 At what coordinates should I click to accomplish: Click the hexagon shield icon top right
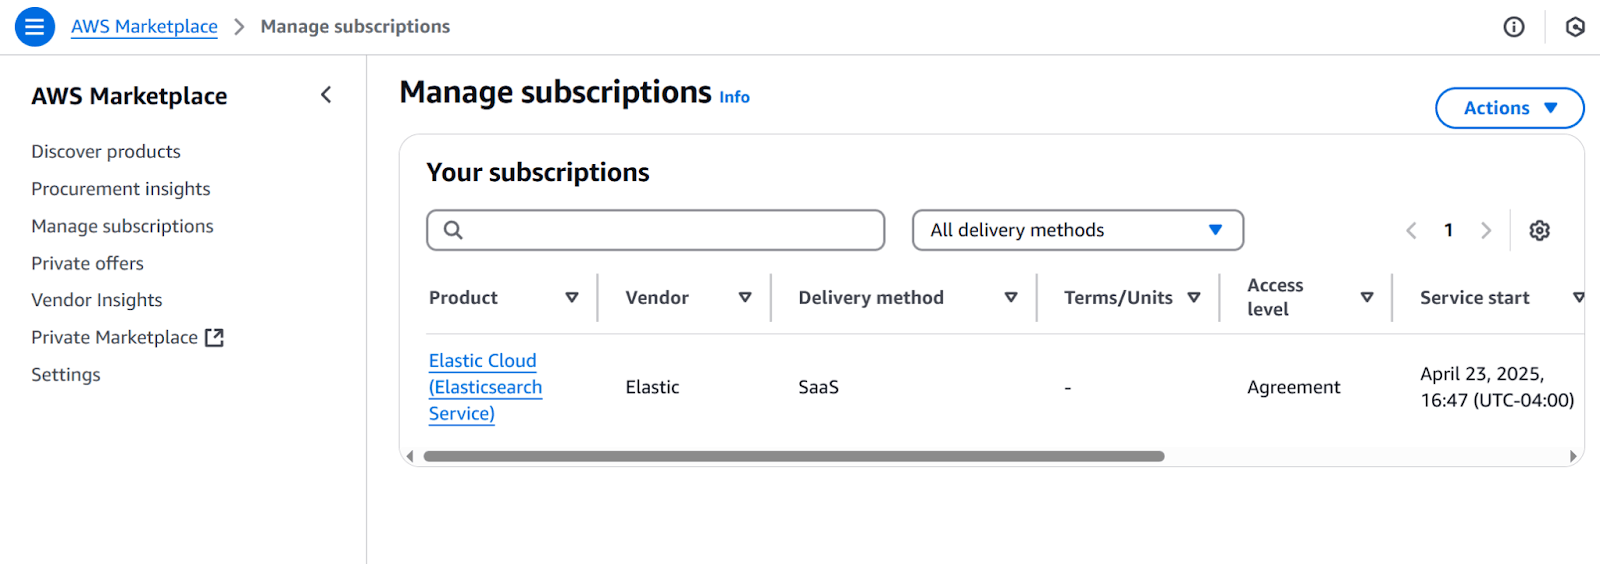coord(1575,27)
